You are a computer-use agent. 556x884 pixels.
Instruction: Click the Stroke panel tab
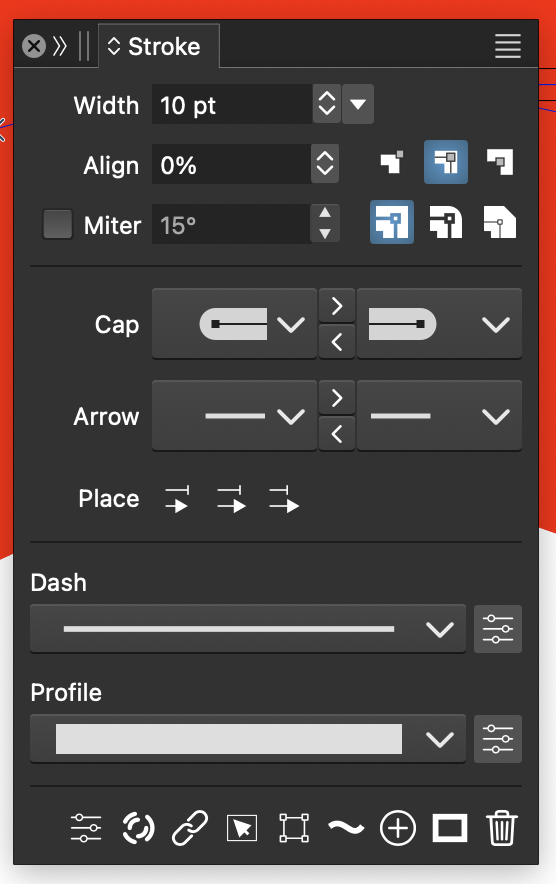coord(159,46)
